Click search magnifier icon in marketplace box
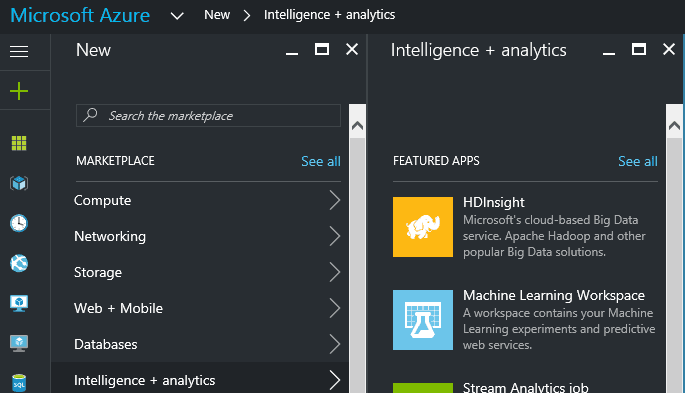 tap(90, 115)
